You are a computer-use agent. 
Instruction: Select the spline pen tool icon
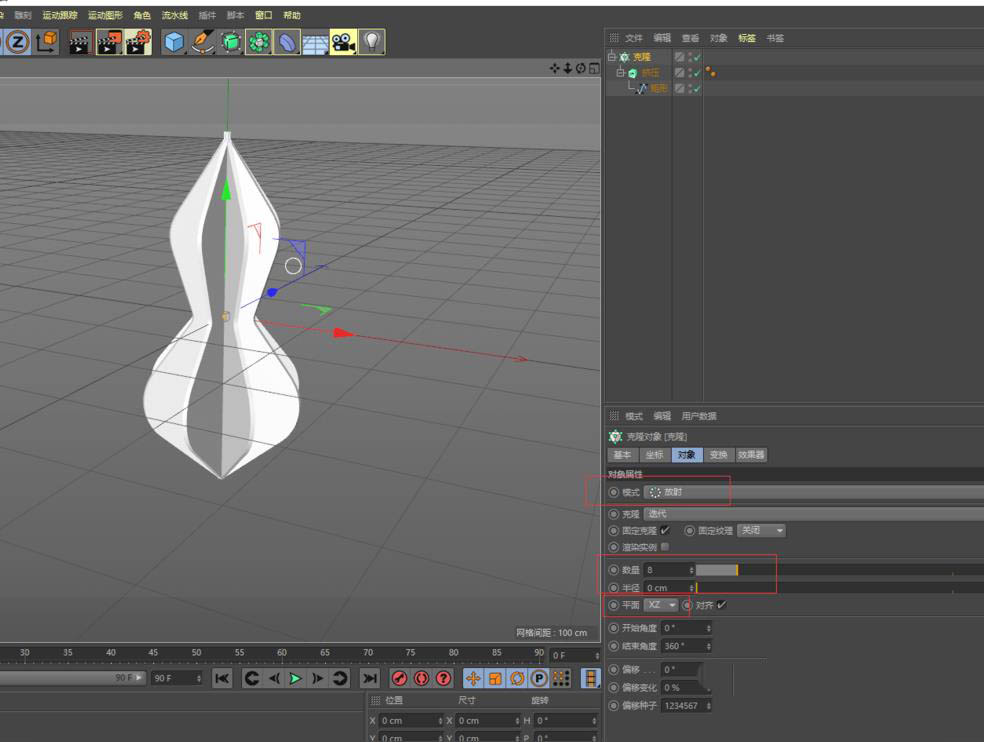[203, 42]
